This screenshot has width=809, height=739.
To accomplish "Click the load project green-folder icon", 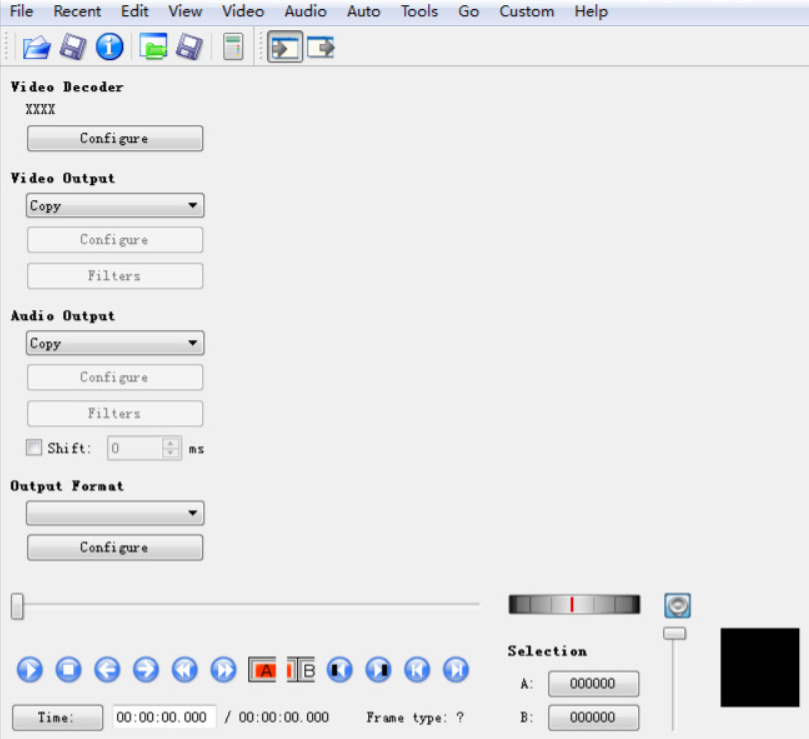I will point(153,47).
